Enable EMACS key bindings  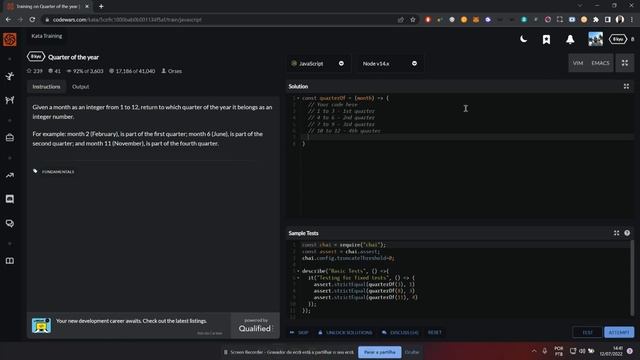[x=600, y=63]
